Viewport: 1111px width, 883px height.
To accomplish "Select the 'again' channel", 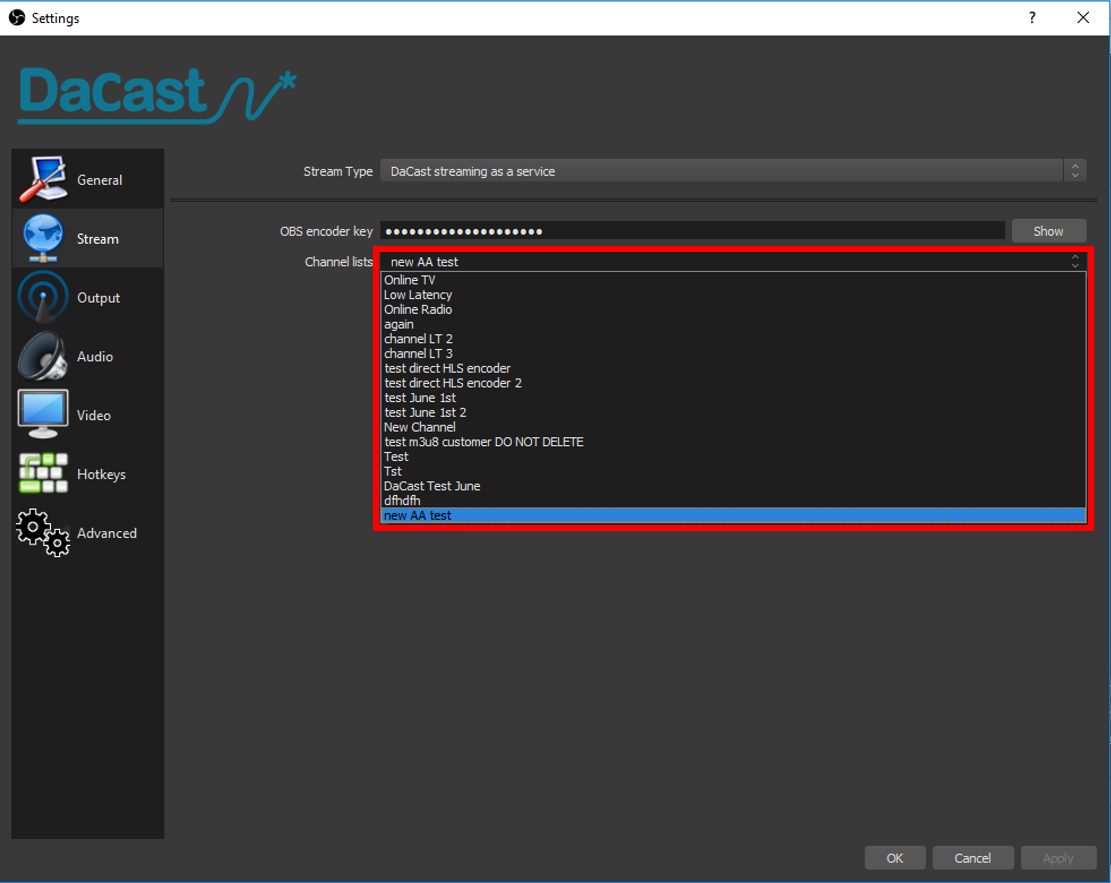I will click(733, 324).
